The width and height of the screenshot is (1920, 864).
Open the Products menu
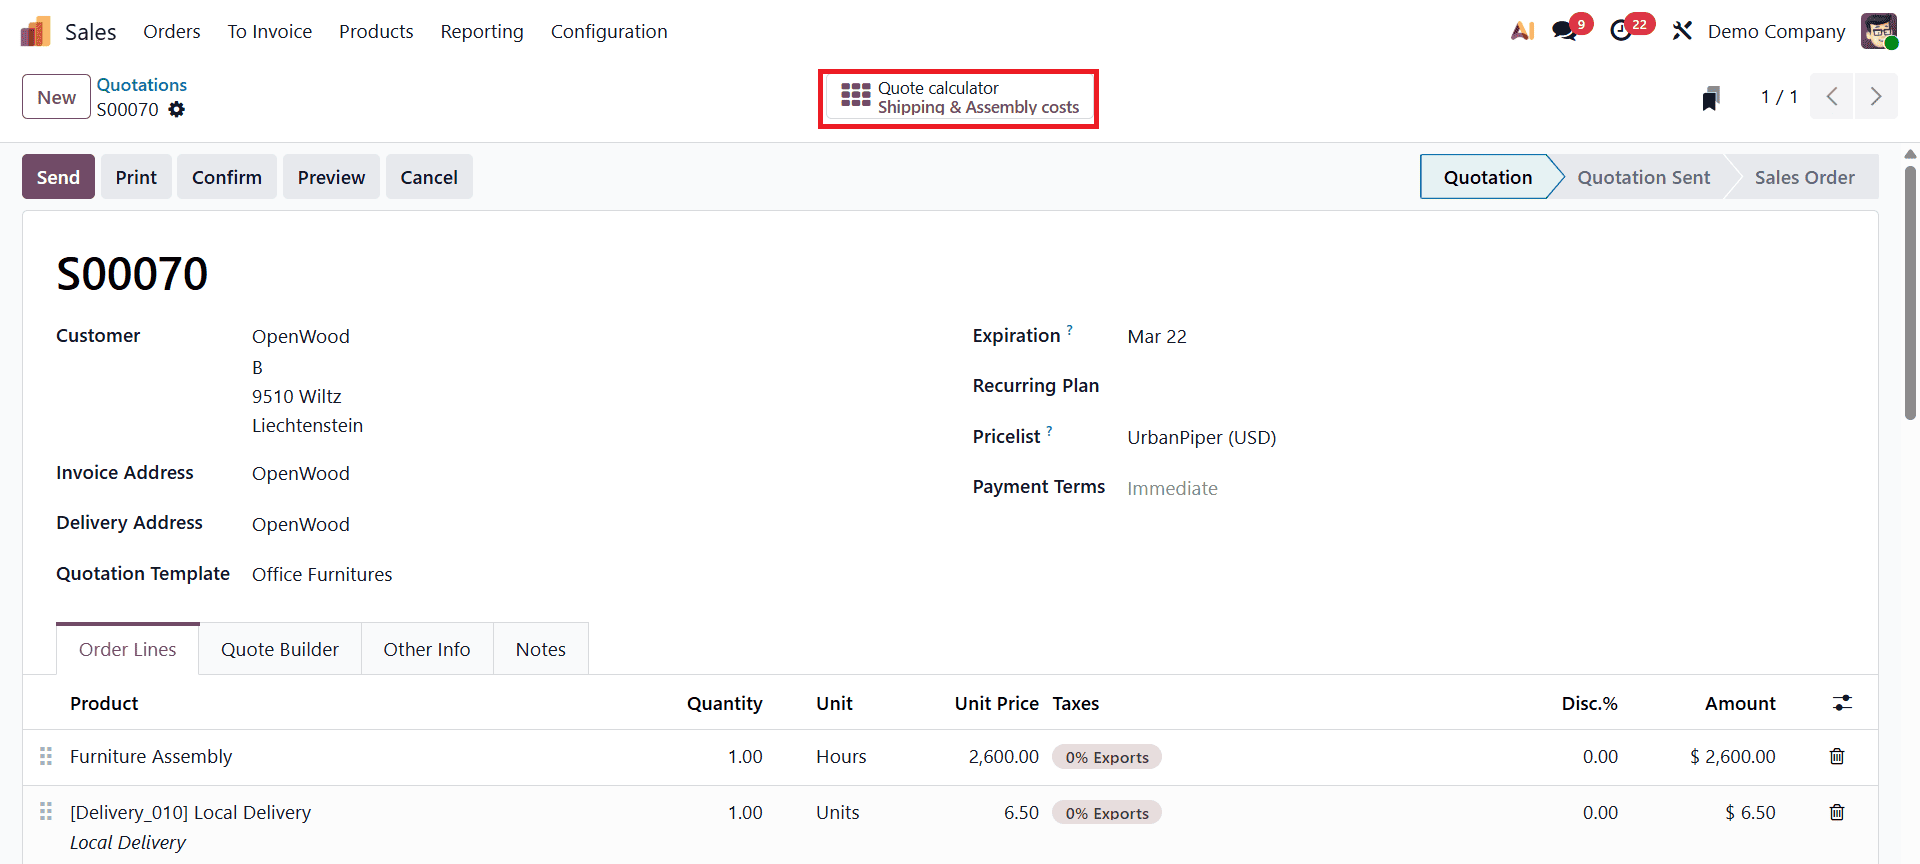(x=376, y=31)
